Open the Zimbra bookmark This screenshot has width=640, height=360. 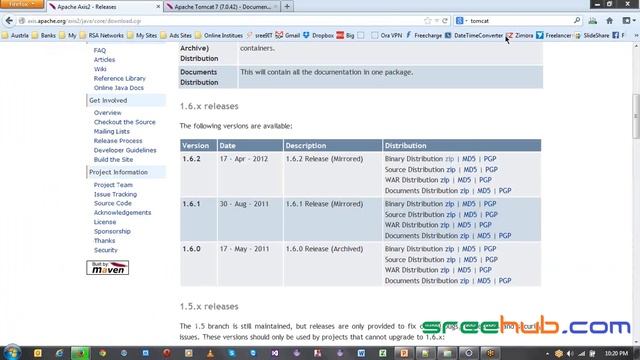point(520,36)
